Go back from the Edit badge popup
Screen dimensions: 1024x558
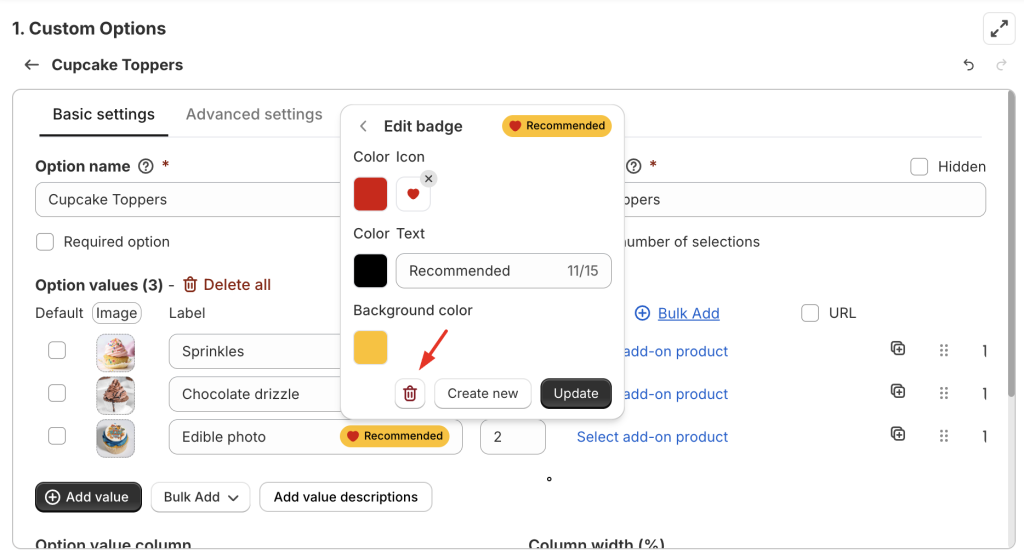(363, 126)
